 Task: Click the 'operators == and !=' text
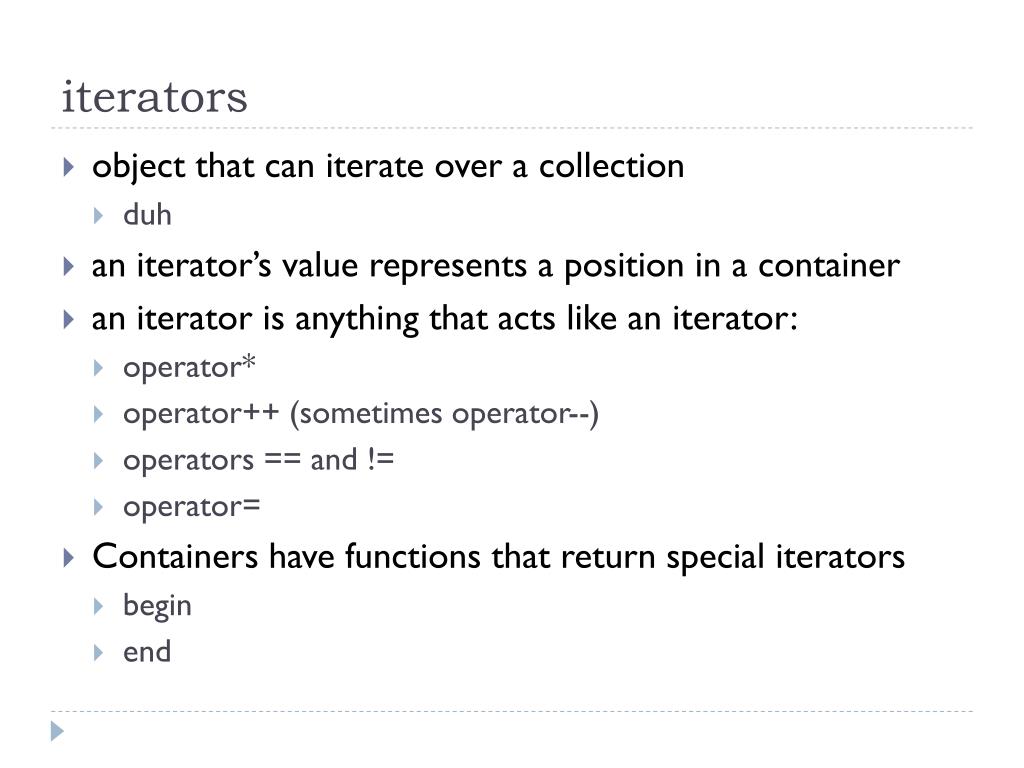[x=259, y=460]
